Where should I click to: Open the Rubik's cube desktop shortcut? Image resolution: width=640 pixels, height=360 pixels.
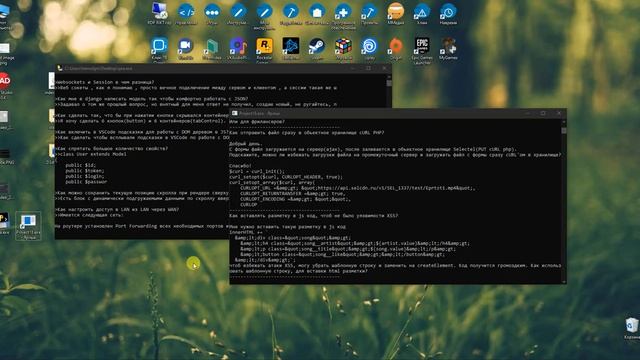pos(343,46)
